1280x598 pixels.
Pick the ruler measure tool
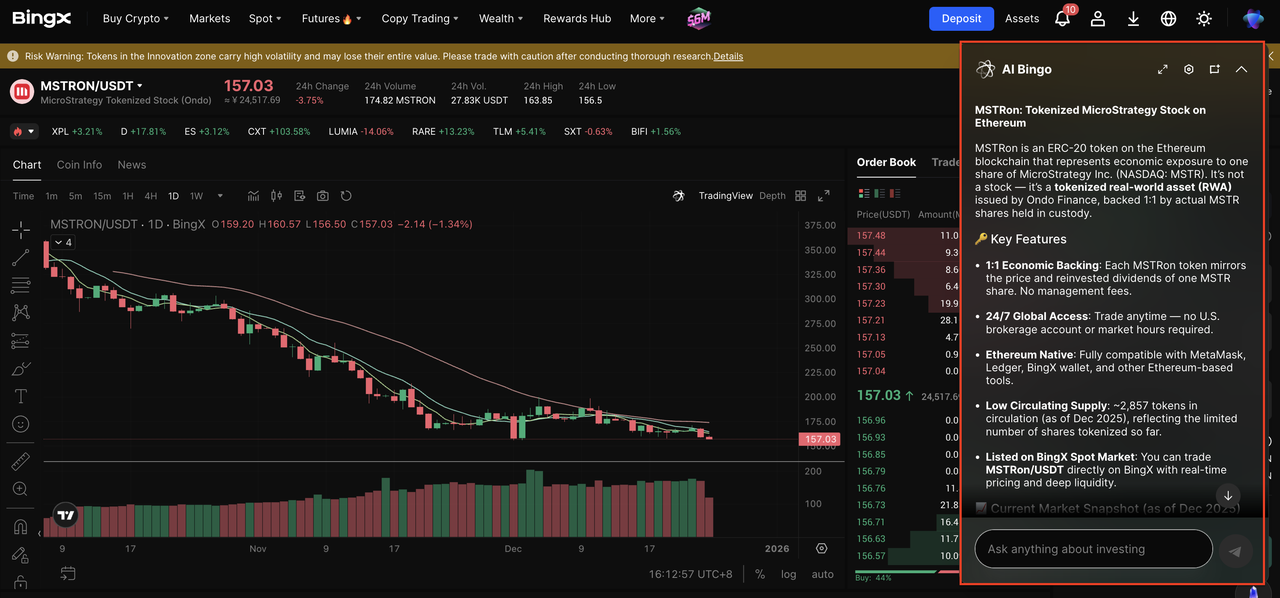[x=20, y=461]
